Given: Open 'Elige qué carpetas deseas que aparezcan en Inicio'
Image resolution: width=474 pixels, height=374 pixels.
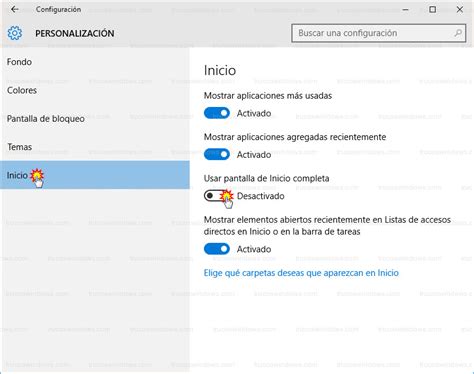Looking at the screenshot, I should coord(301,273).
